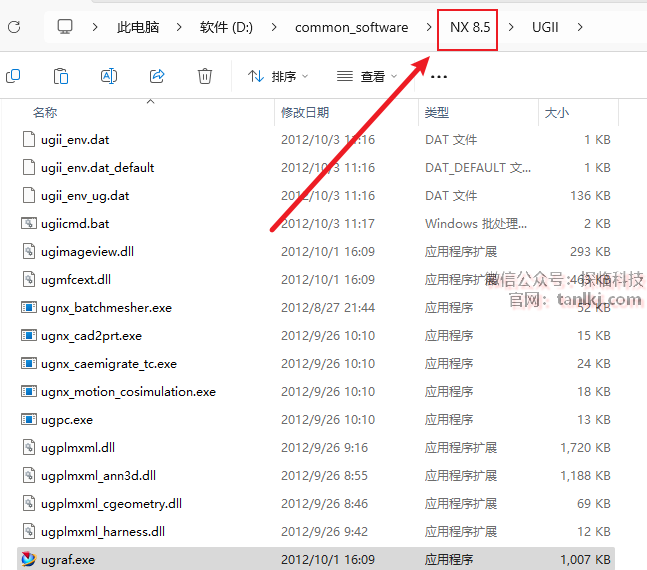Click the 1,007 KB size cell

click(585, 560)
